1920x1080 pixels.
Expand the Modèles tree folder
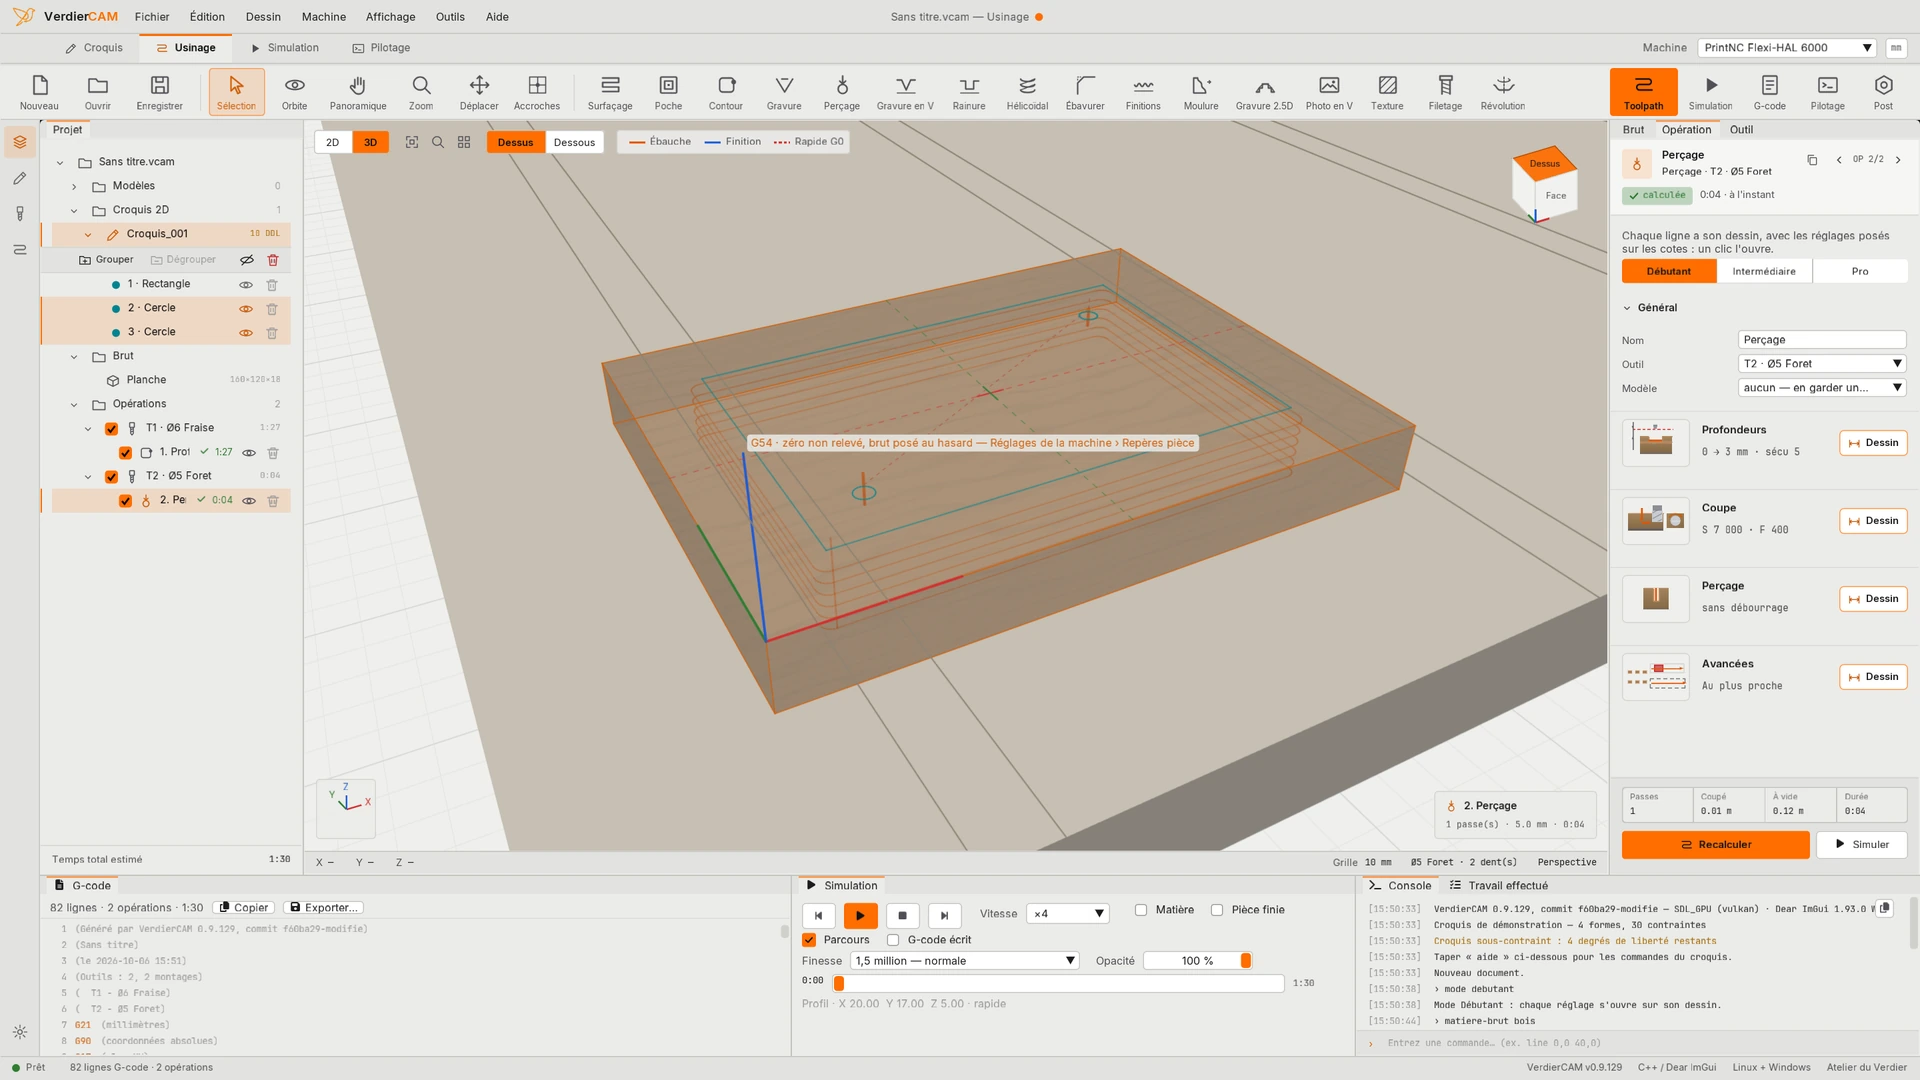click(74, 186)
